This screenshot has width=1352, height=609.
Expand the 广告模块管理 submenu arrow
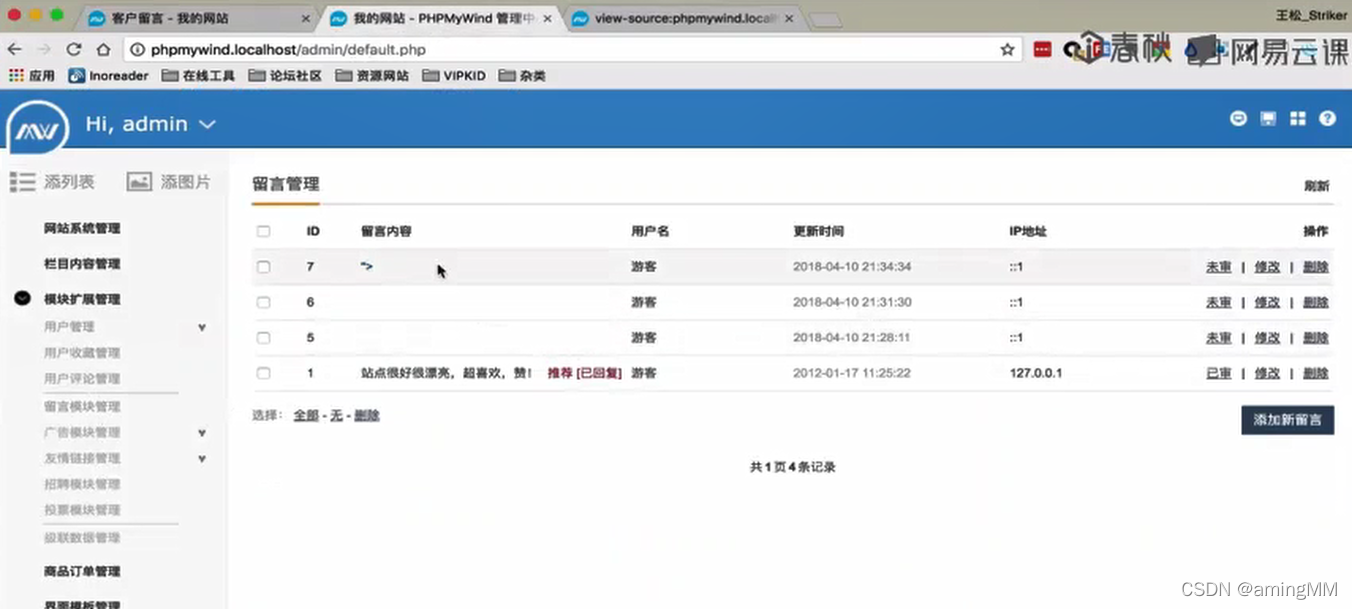pyautogui.click(x=202, y=432)
